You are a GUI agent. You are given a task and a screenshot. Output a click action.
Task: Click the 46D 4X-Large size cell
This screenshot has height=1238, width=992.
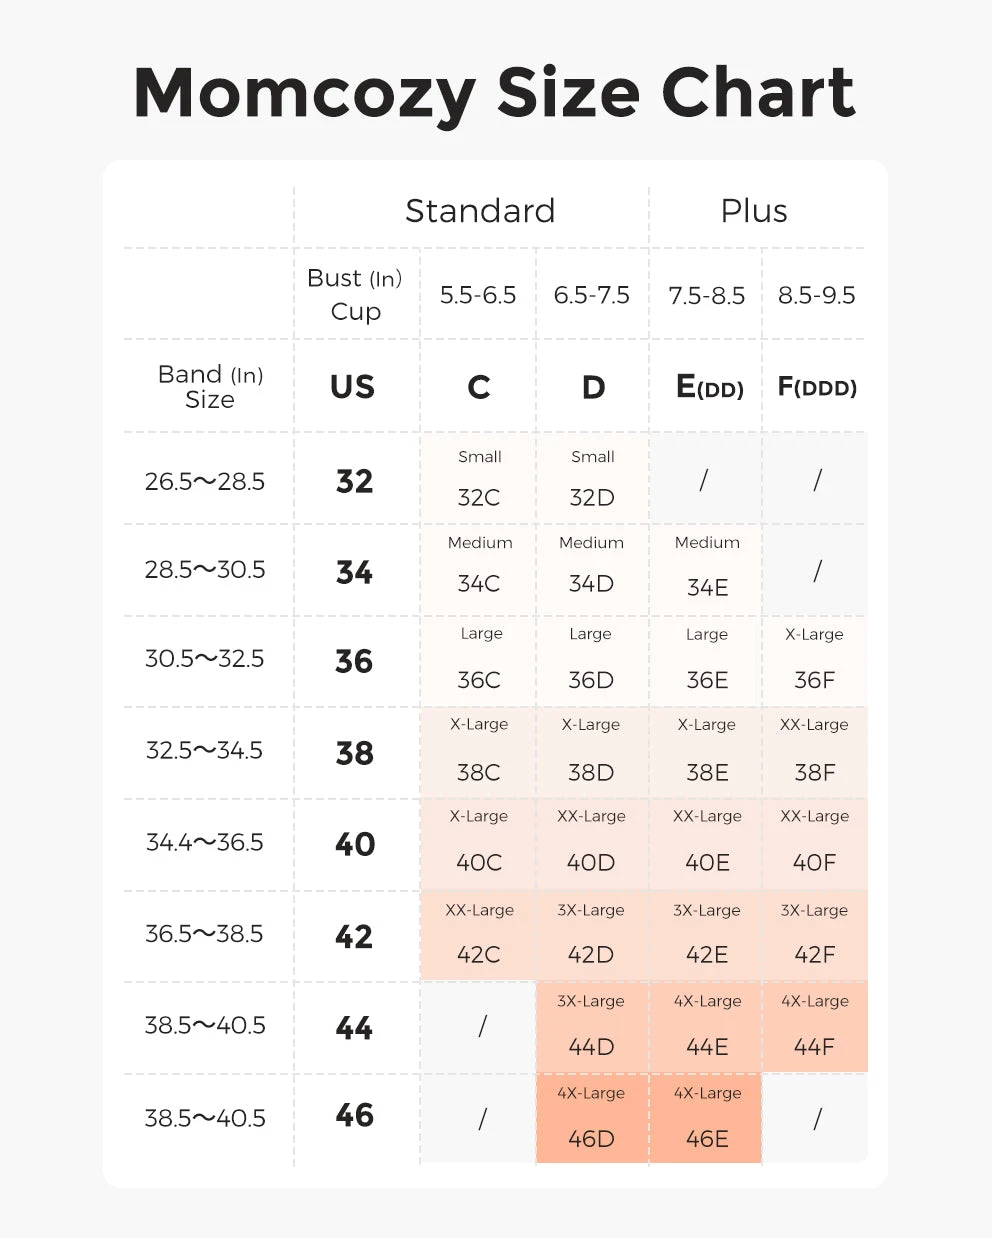point(591,1119)
